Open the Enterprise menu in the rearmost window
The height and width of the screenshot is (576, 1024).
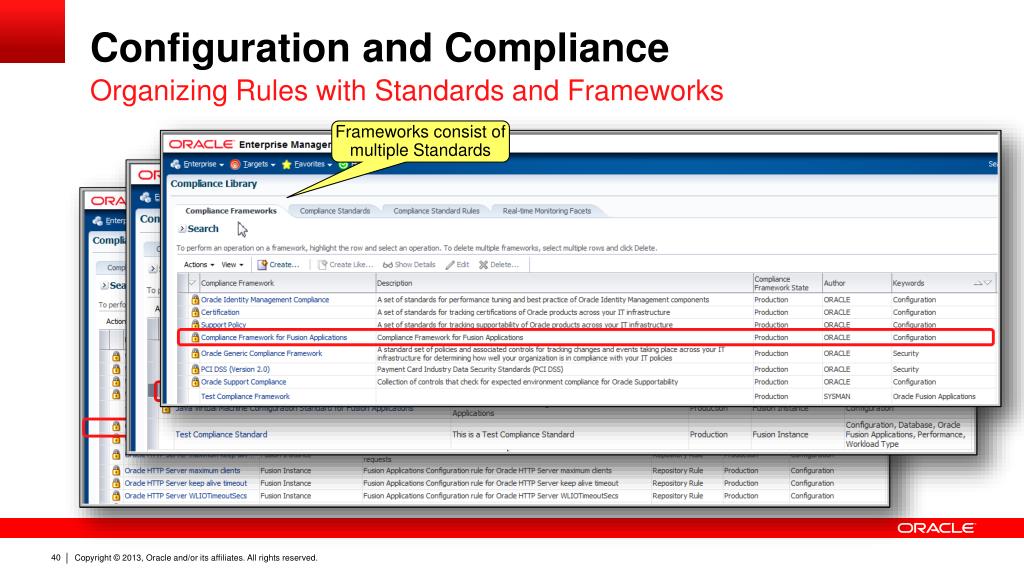point(108,221)
